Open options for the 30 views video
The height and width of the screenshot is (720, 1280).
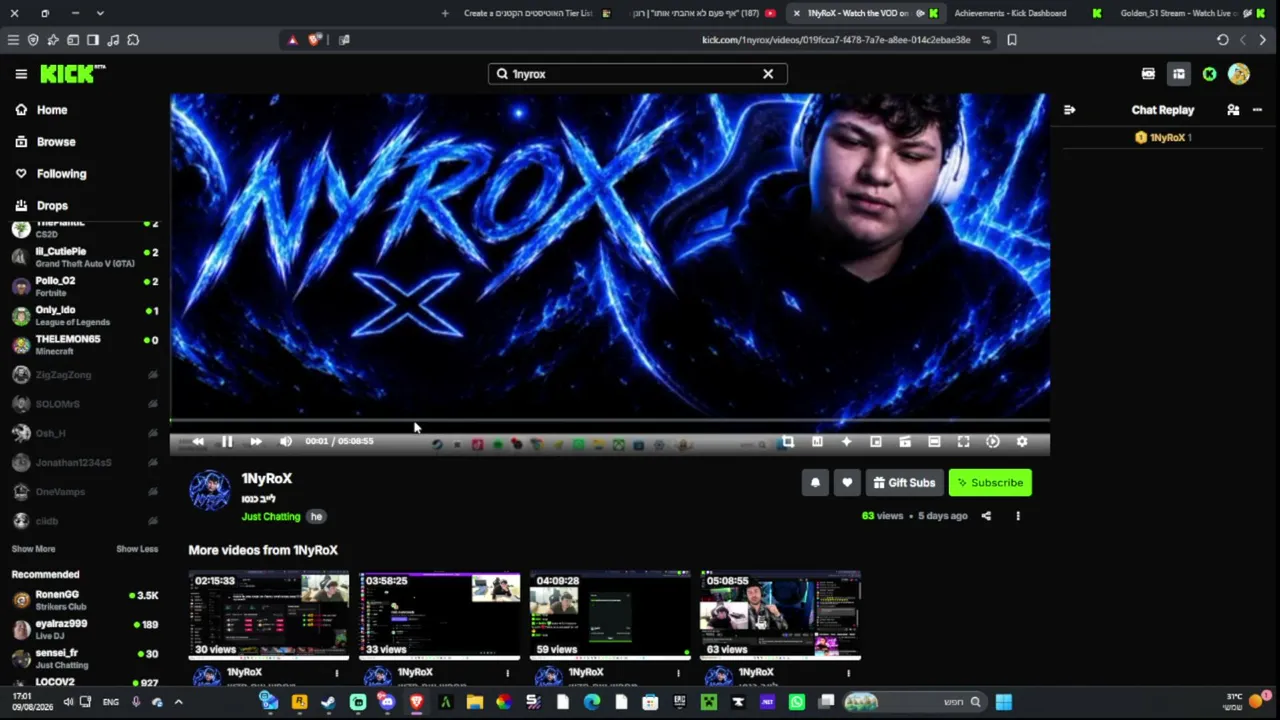336,673
